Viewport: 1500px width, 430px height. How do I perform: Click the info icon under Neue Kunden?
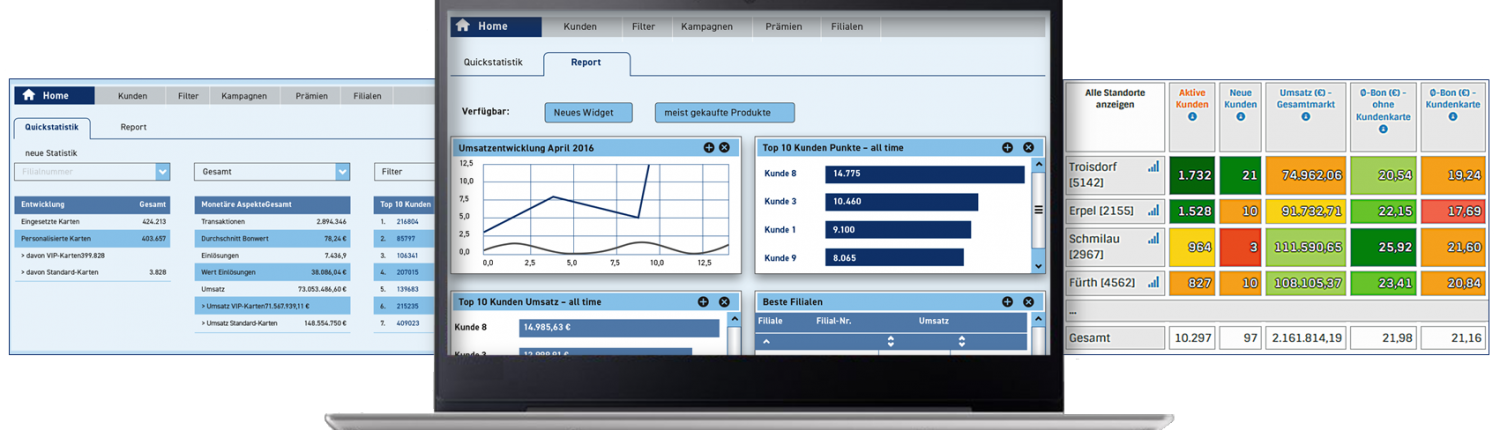(1241, 117)
